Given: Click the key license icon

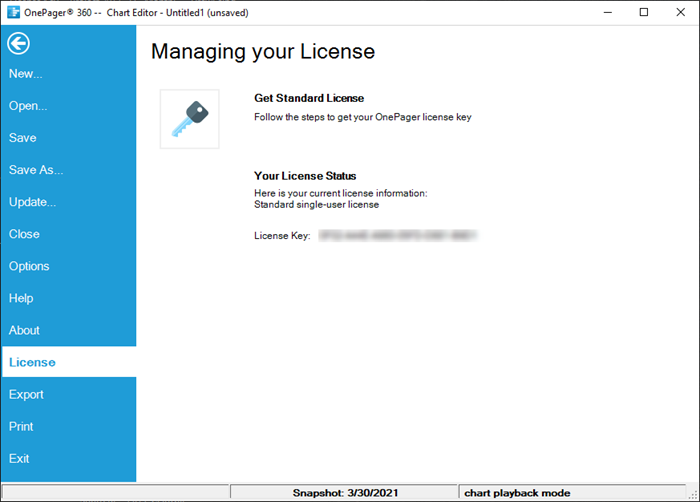Looking at the screenshot, I should (x=189, y=119).
